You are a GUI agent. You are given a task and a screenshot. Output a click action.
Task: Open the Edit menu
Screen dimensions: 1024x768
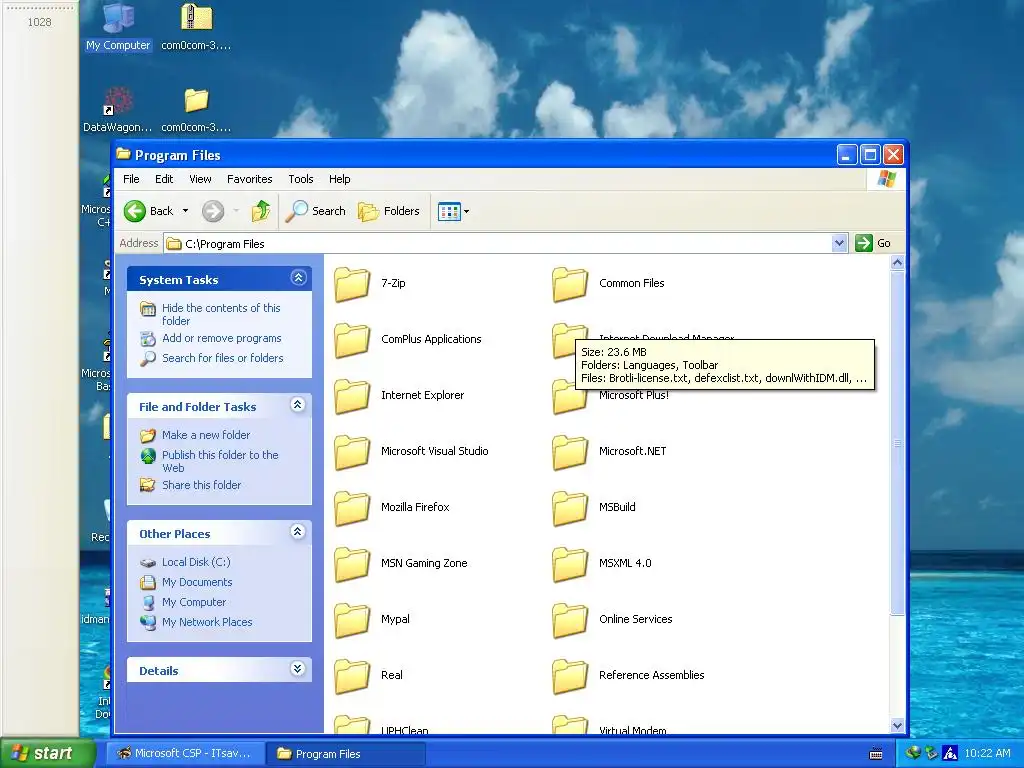coord(164,179)
